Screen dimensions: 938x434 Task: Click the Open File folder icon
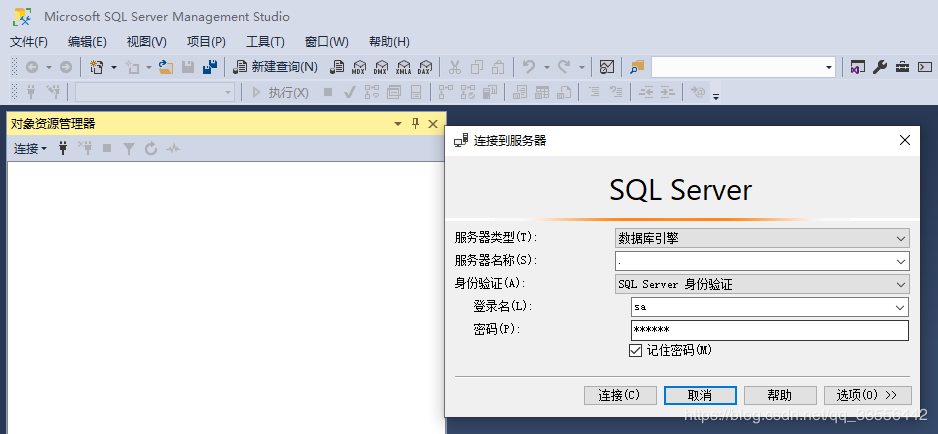pyautogui.click(x=166, y=67)
